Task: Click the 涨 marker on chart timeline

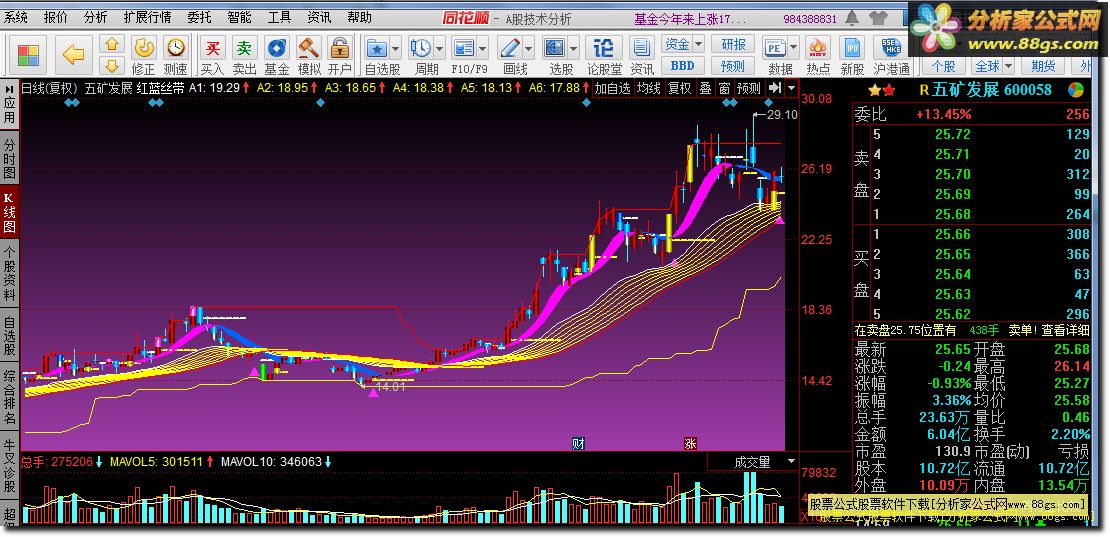Action: pos(690,444)
